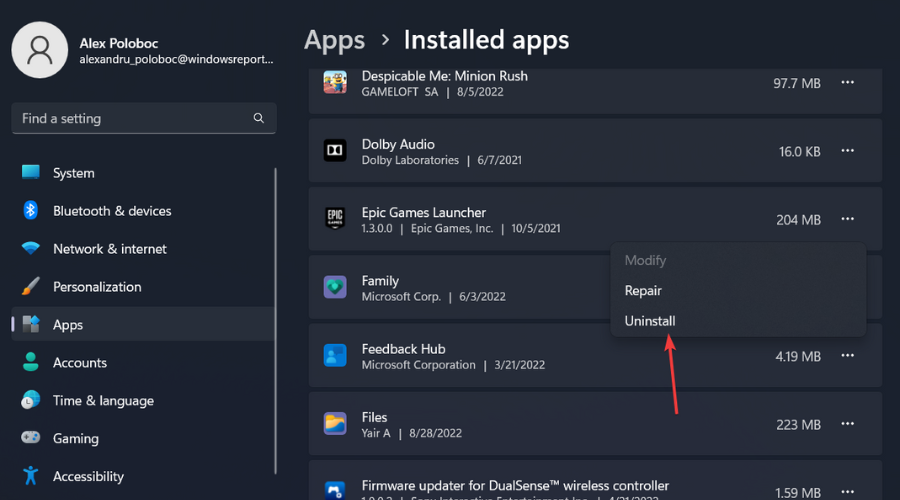Screen dimensions: 900x500
Task: Click the account email address text
Action: (x=176, y=59)
